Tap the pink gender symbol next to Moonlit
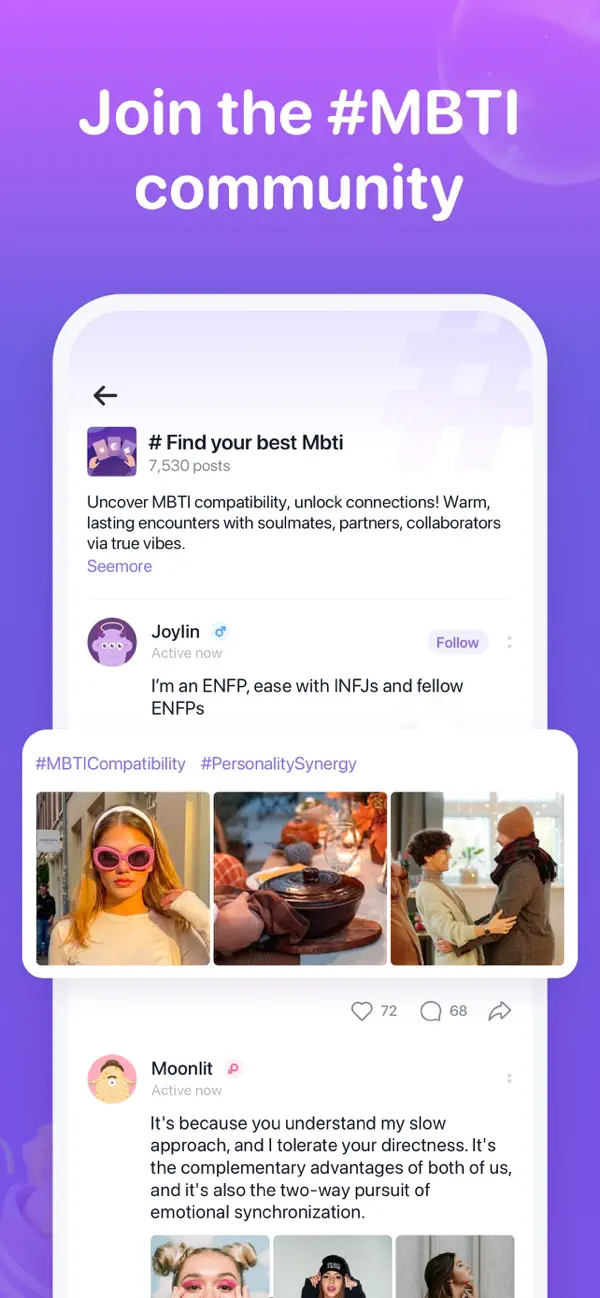 [x=234, y=1068]
